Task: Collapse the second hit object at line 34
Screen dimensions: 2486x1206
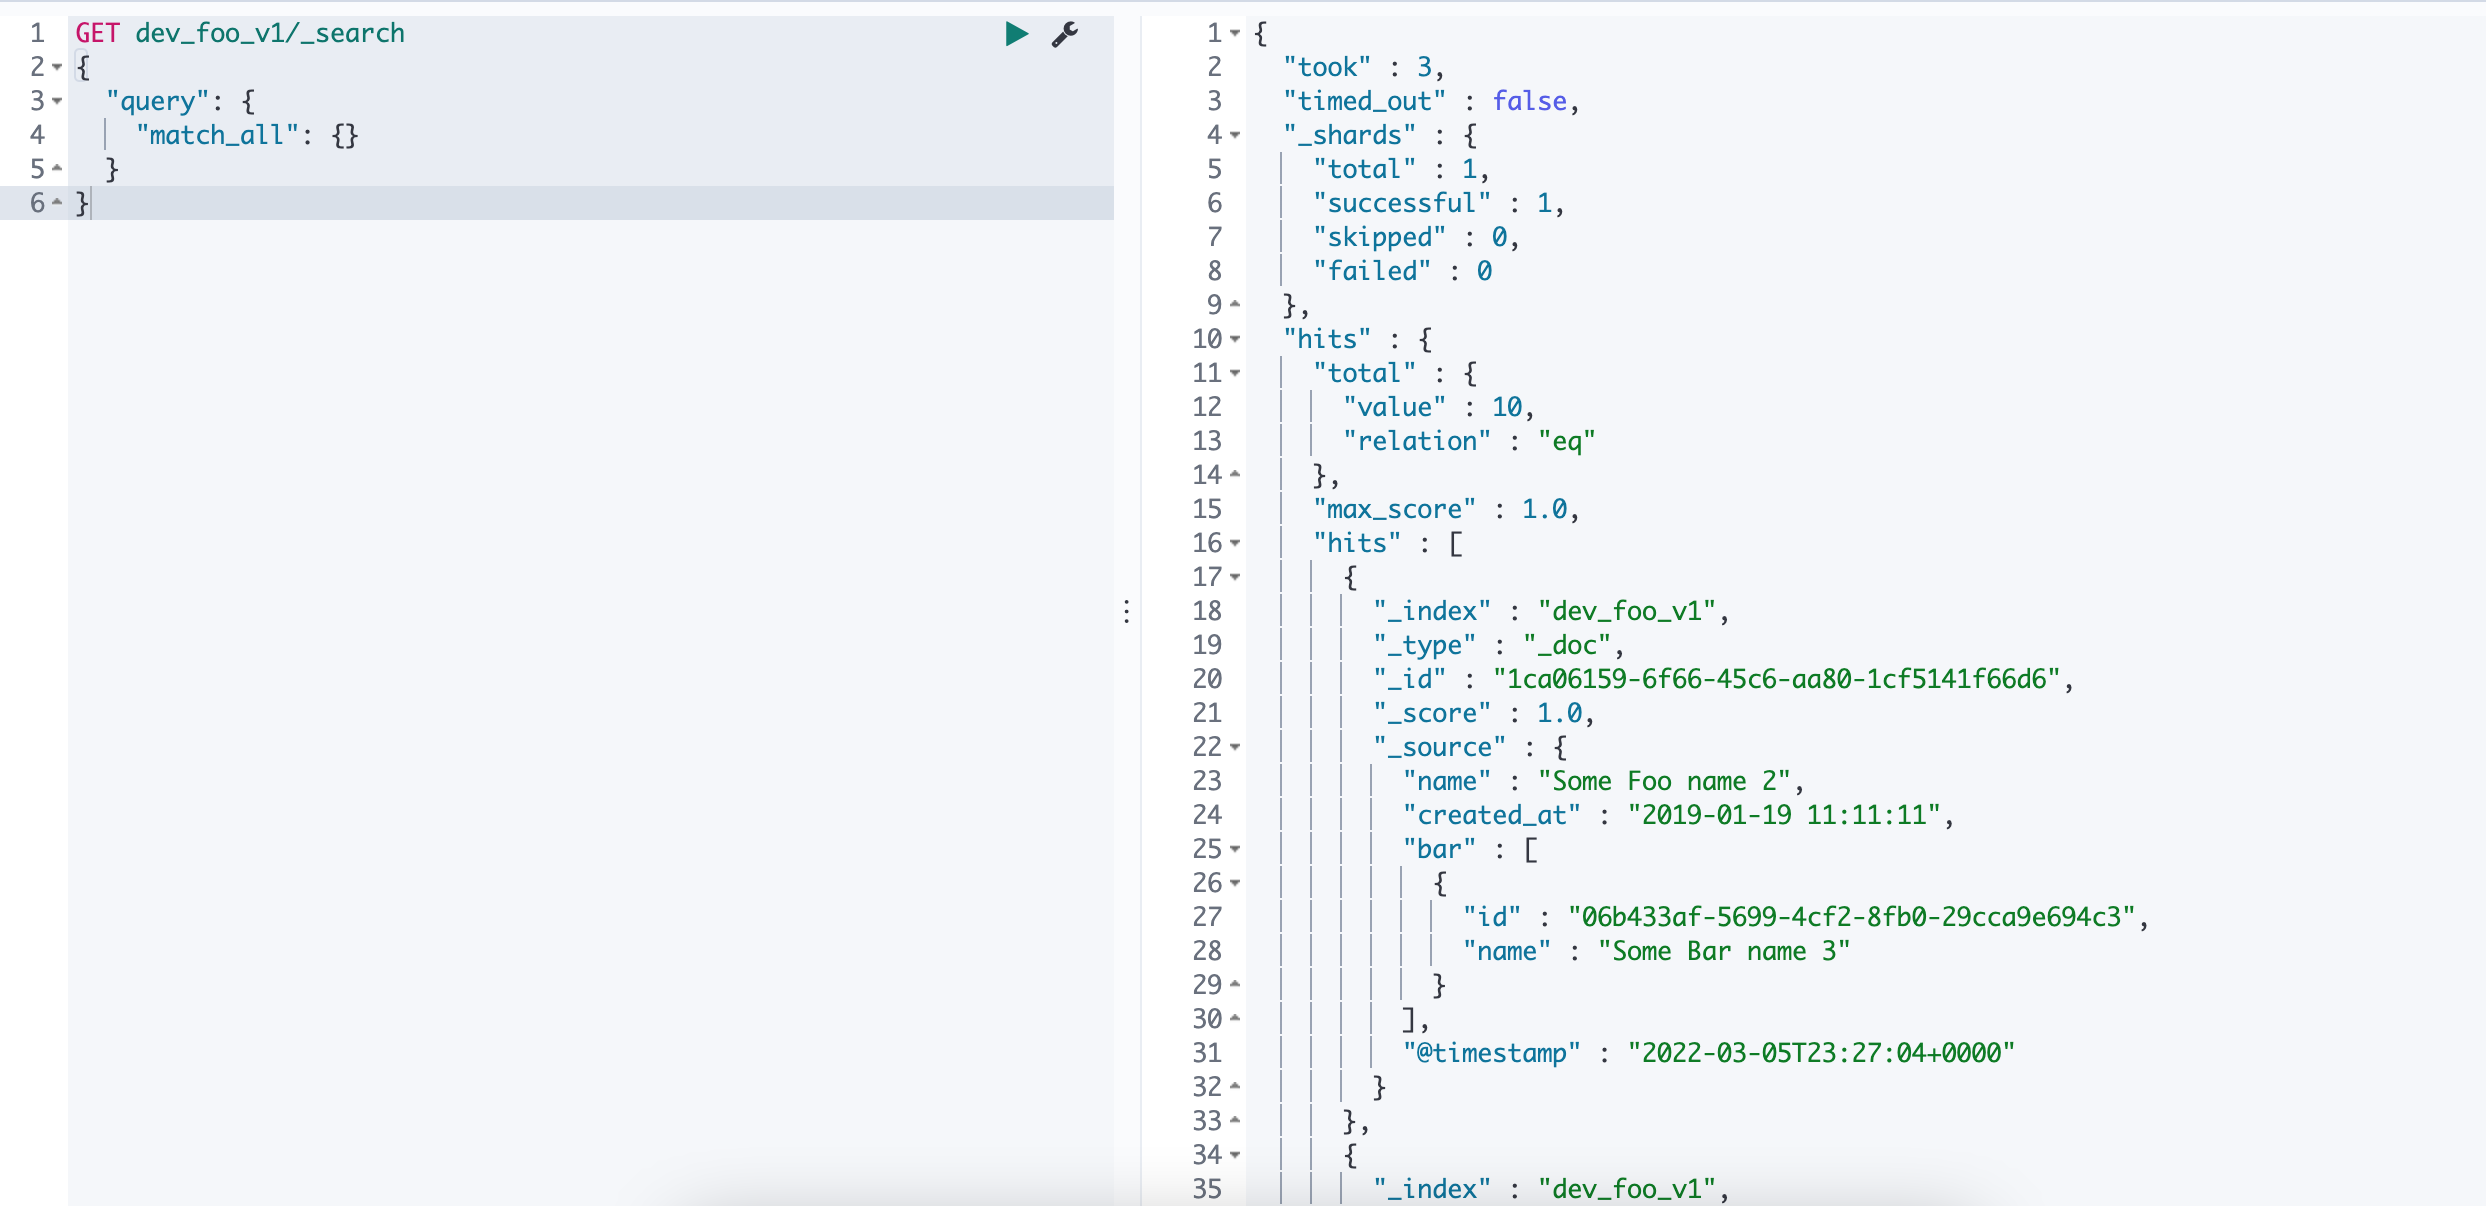Action: [x=1235, y=1156]
